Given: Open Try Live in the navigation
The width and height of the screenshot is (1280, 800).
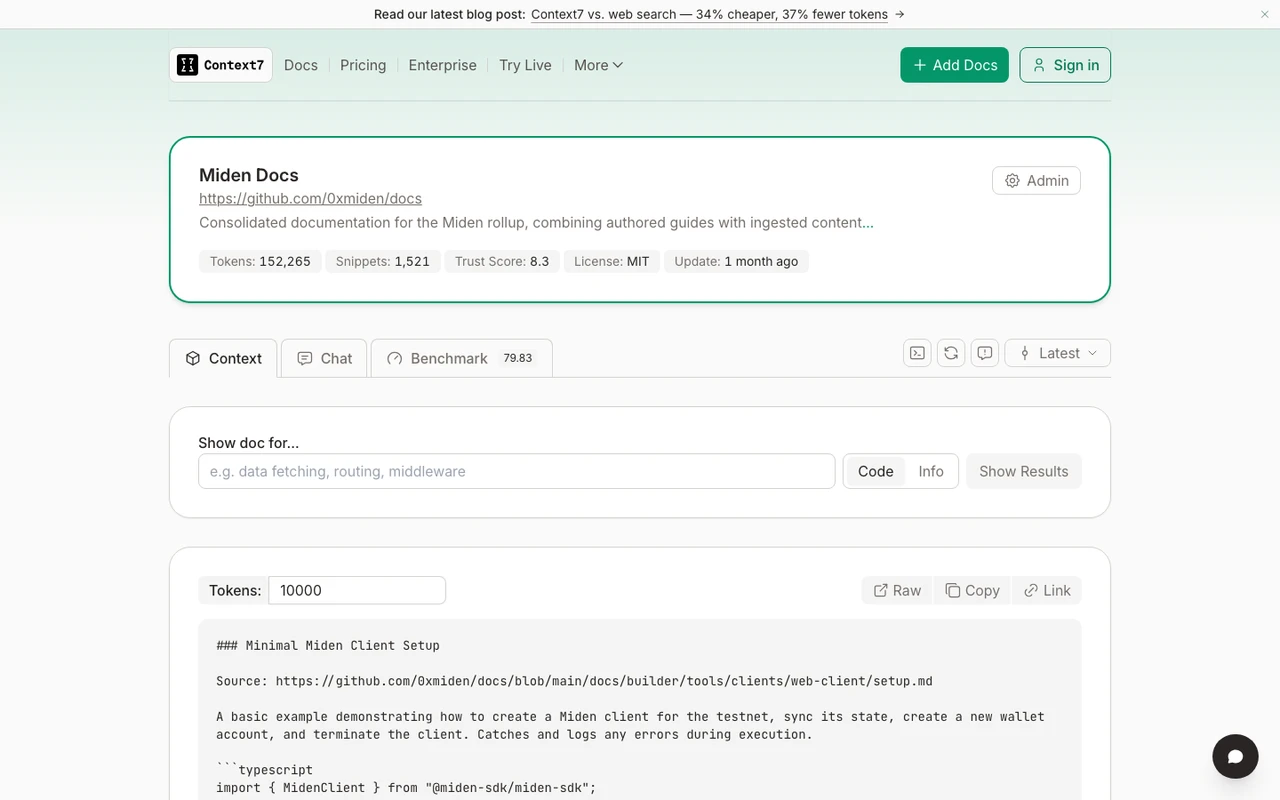Looking at the screenshot, I should [x=525, y=65].
